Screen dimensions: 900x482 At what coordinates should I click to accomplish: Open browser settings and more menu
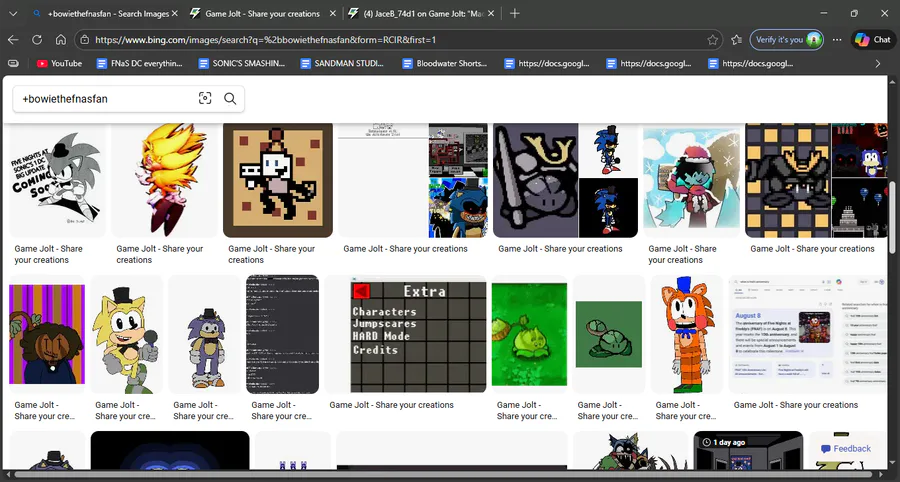coord(837,40)
